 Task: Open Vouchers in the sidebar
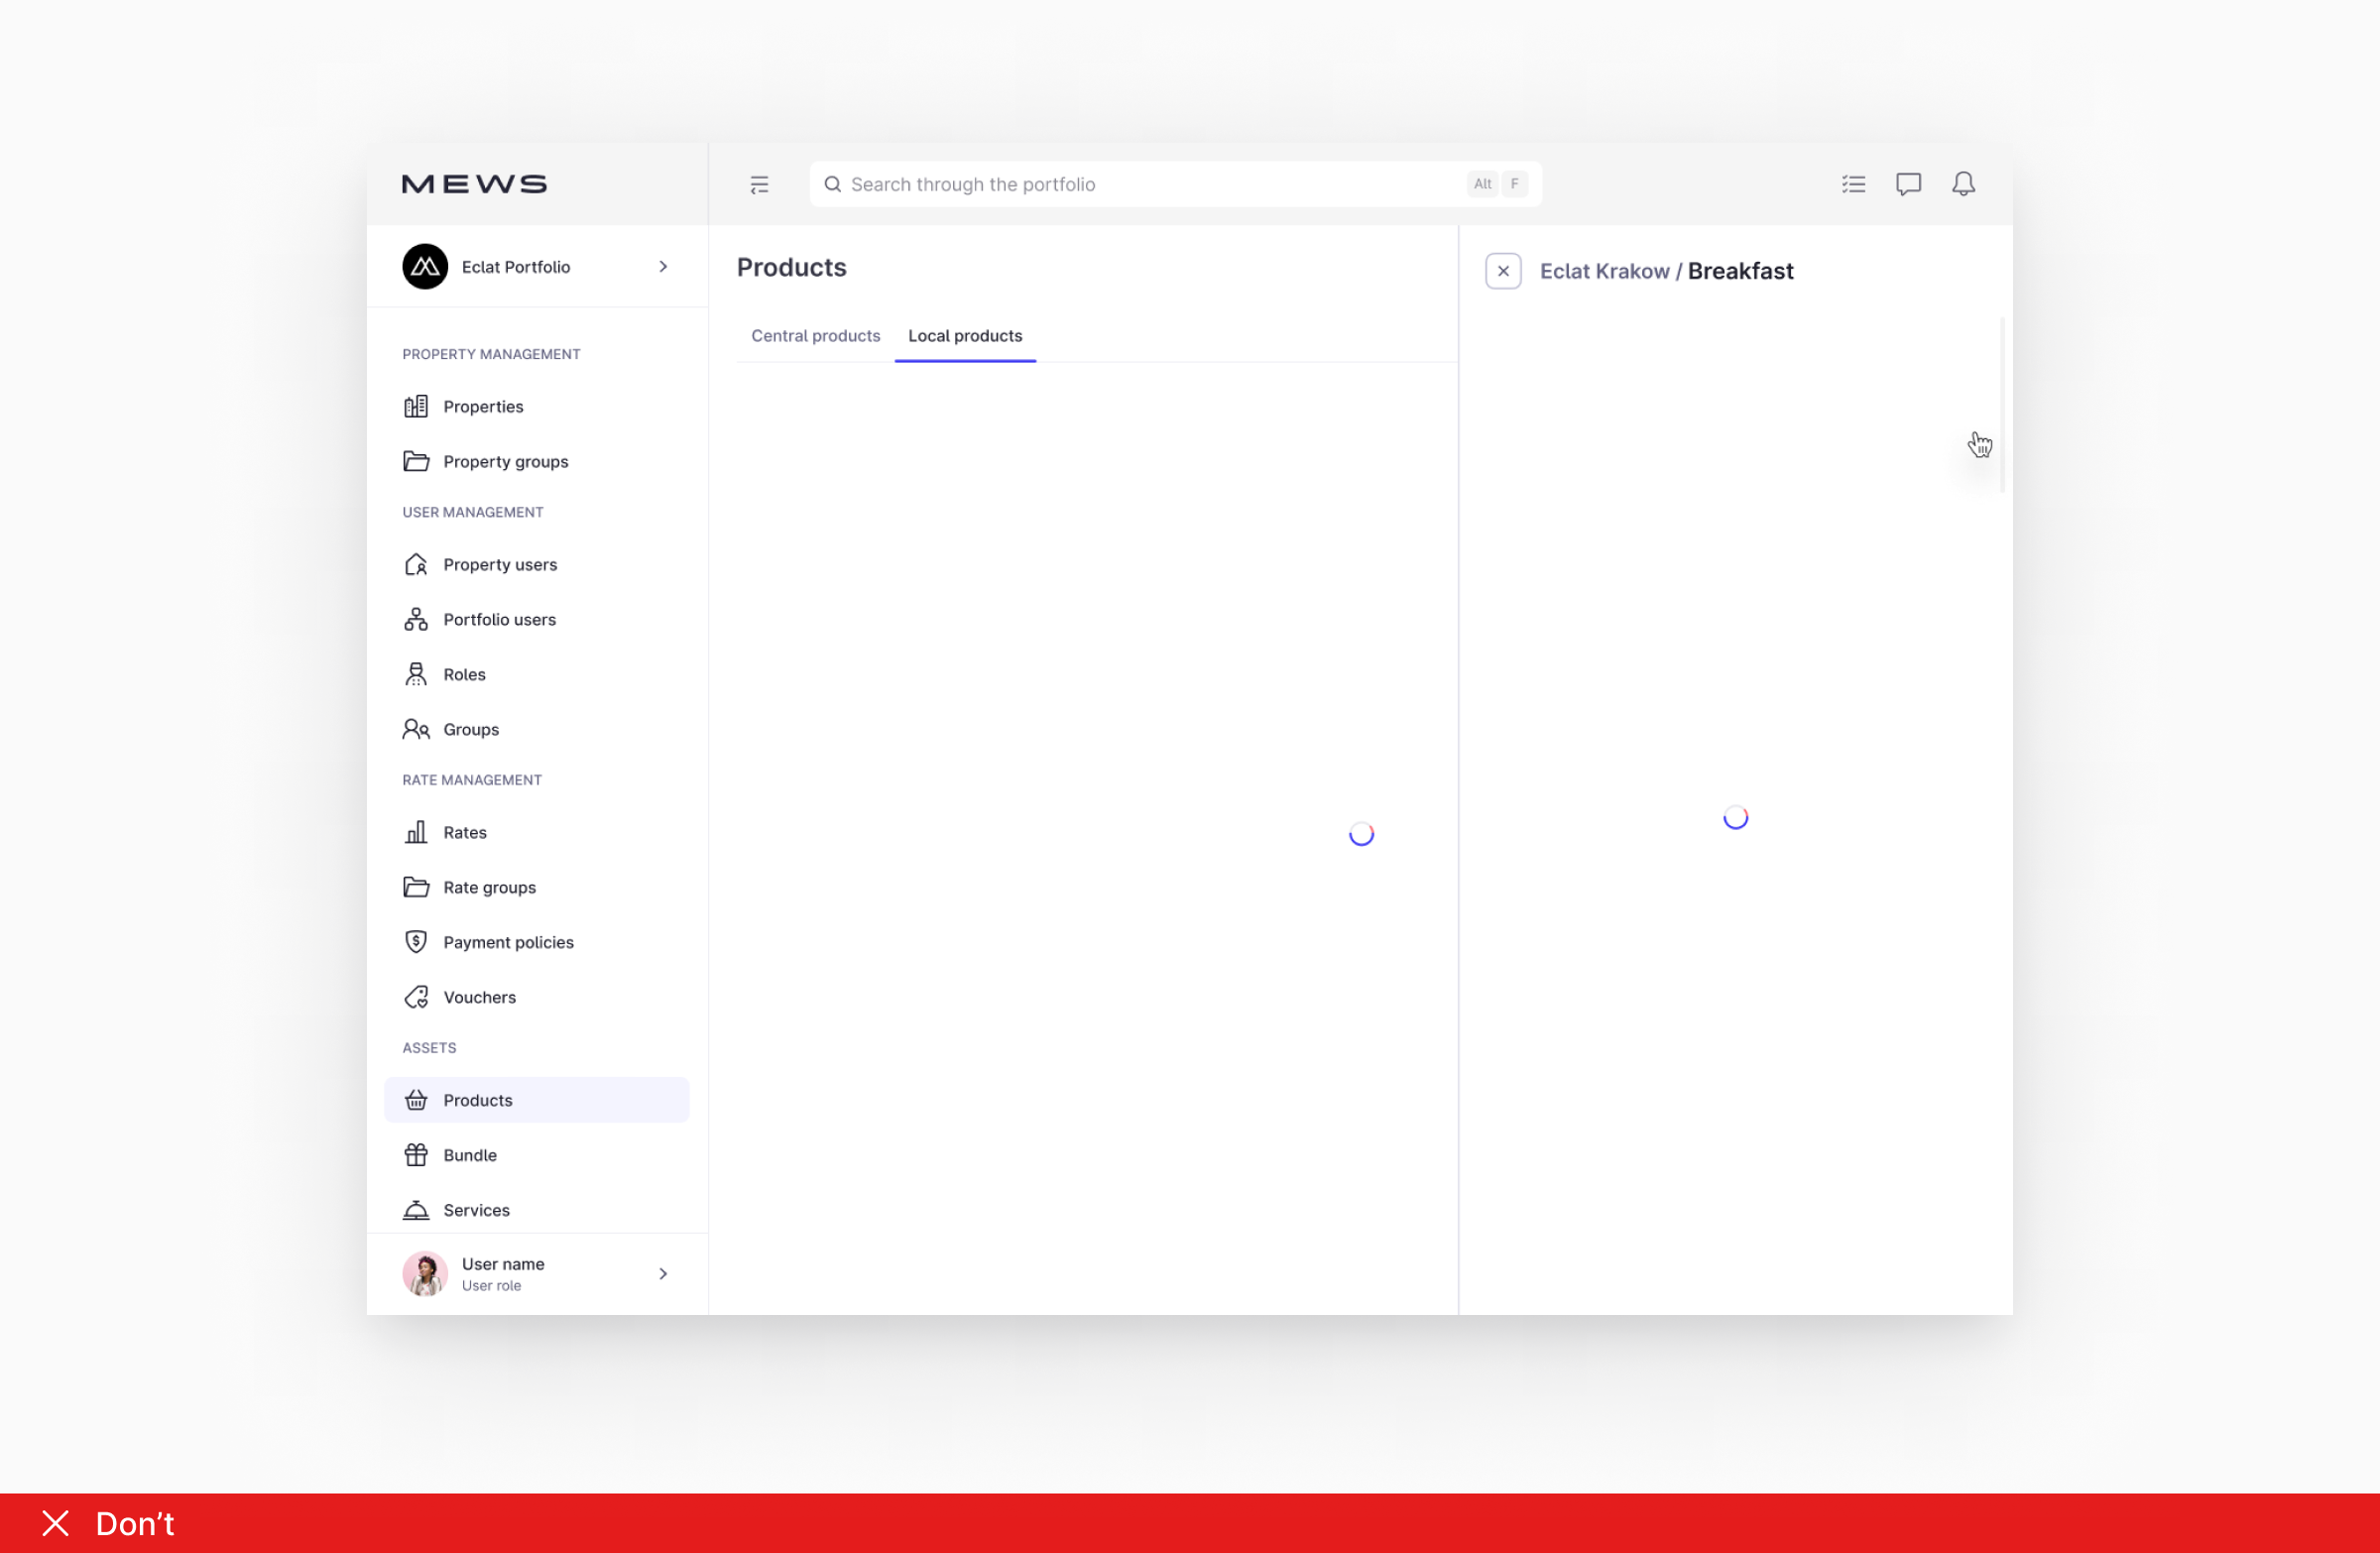click(x=479, y=997)
